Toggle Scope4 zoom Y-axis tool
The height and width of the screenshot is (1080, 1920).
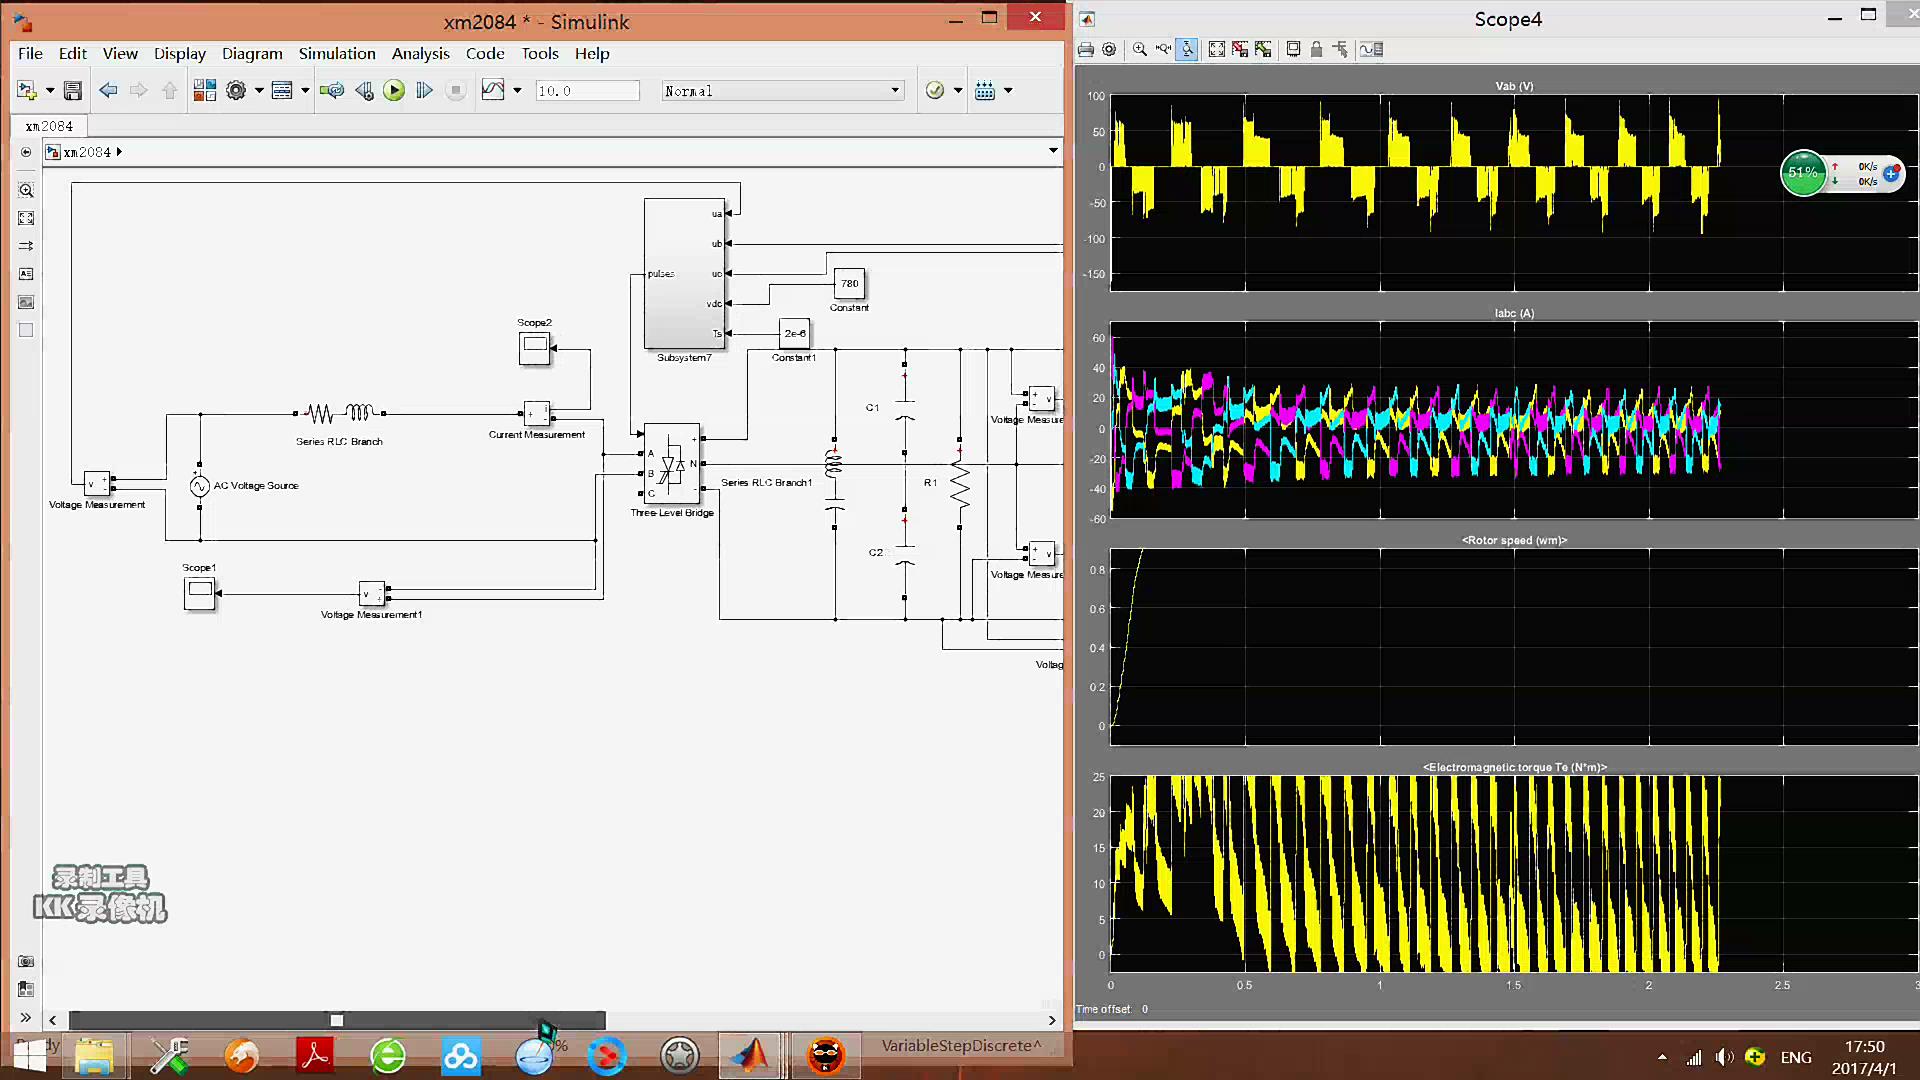[1187, 49]
